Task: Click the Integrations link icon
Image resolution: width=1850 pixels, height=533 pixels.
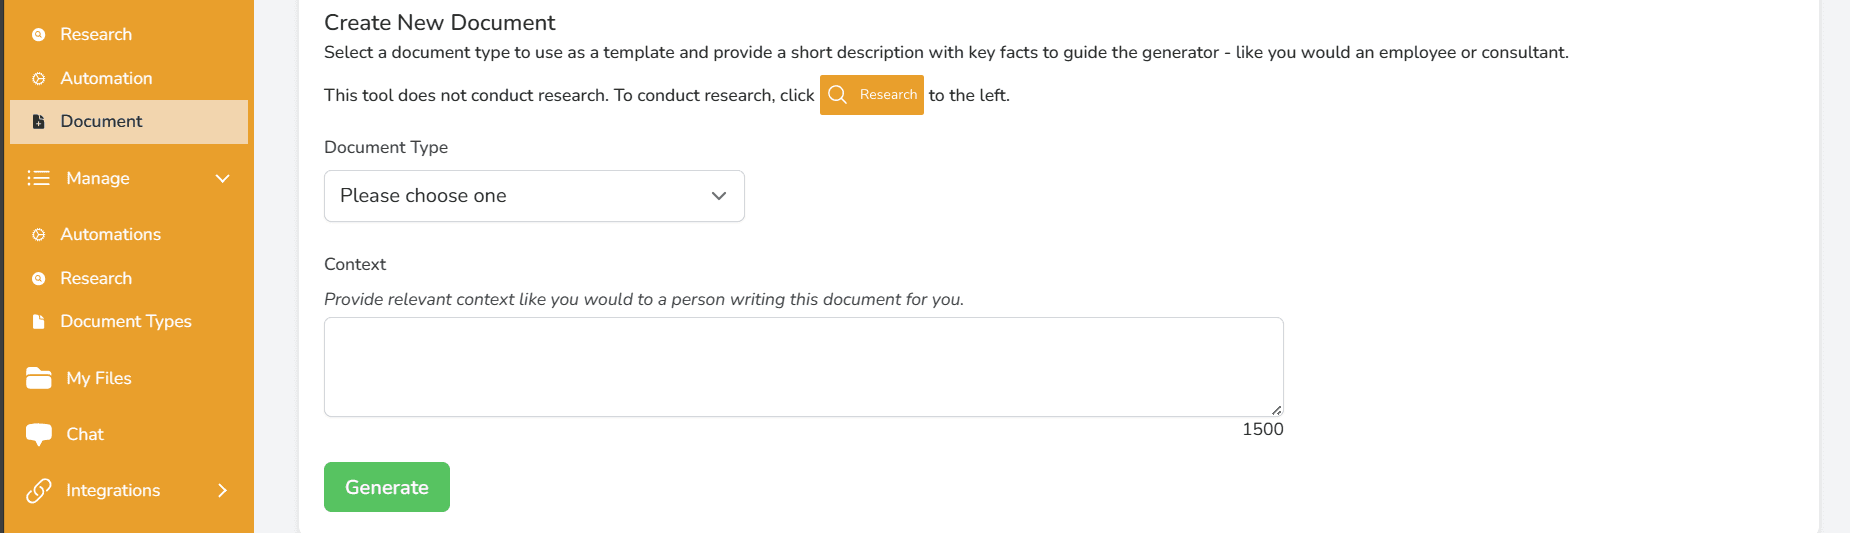Action: click(x=38, y=490)
